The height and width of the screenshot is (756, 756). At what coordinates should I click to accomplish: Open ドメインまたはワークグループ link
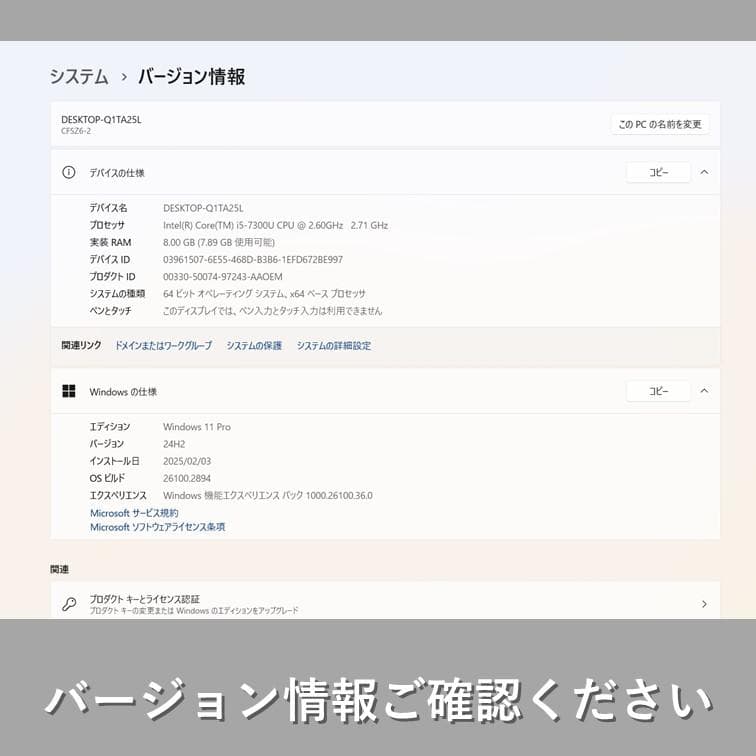coord(163,346)
